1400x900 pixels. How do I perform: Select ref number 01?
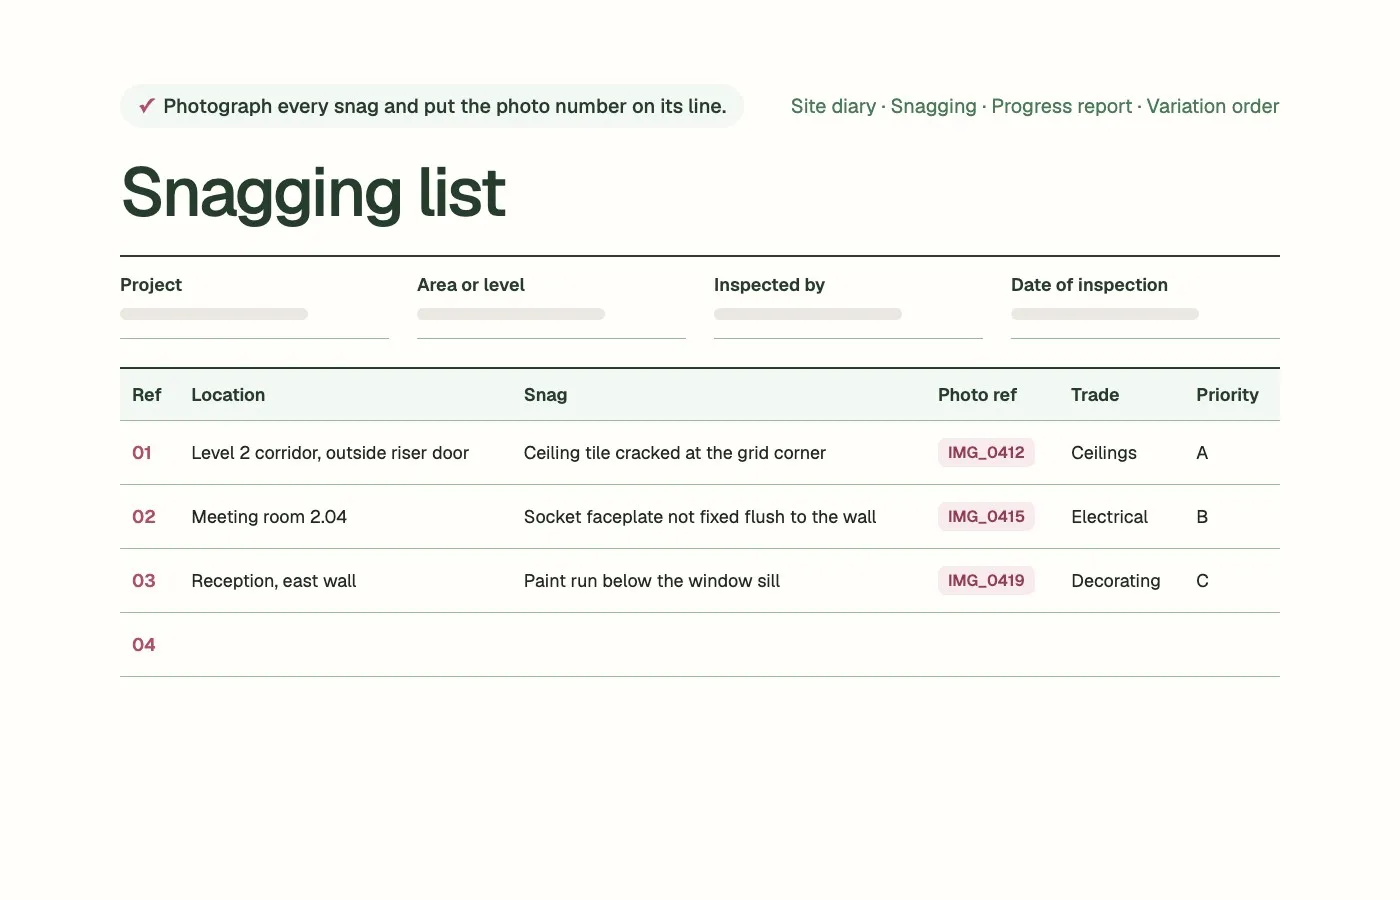coord(142,453)
